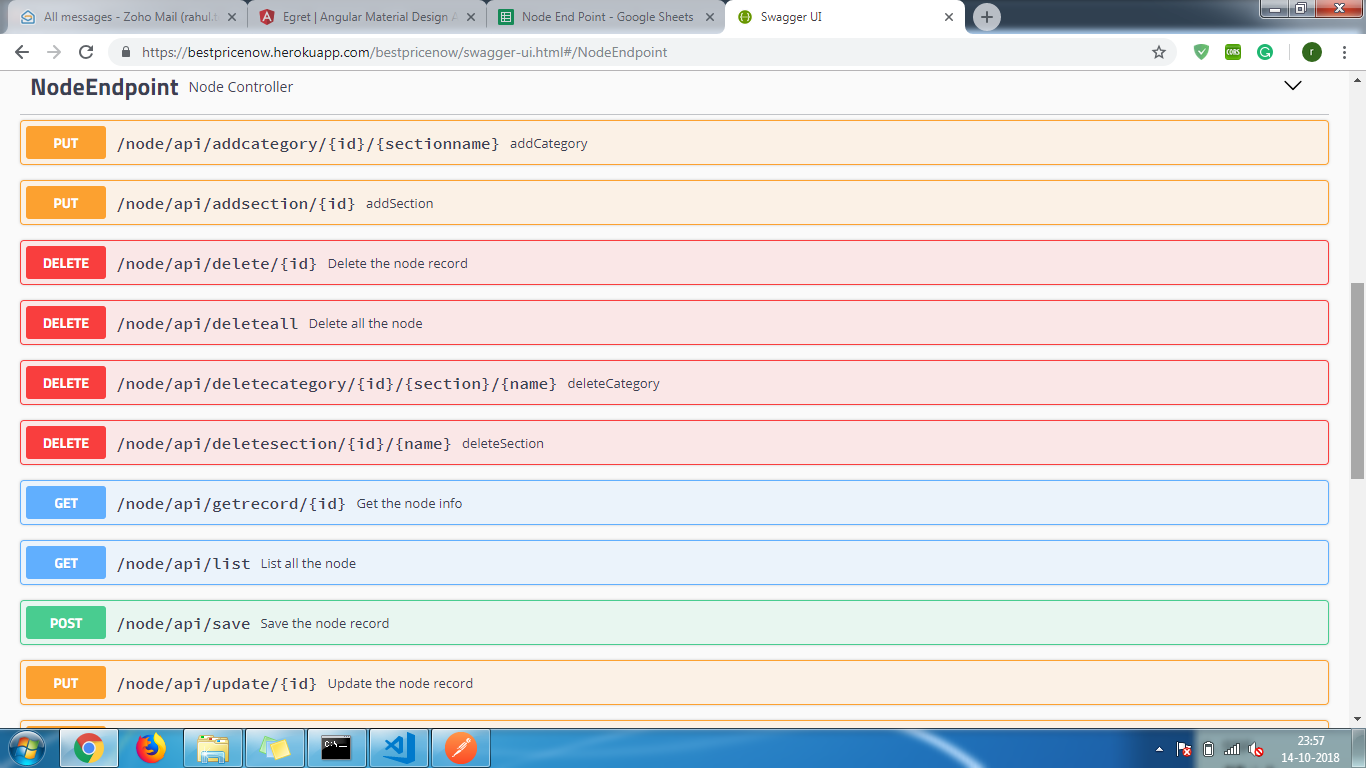Click the green shield extension icon
Viewport: 1366px width, 768px height.
tap(1201, 52)
